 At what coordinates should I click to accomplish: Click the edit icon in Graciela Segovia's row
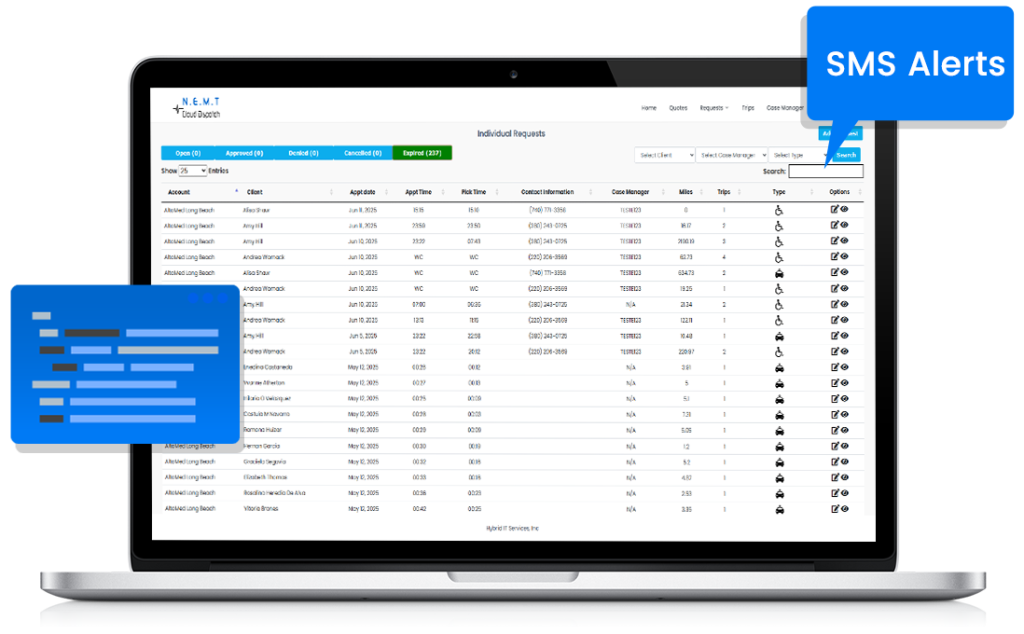835,461
